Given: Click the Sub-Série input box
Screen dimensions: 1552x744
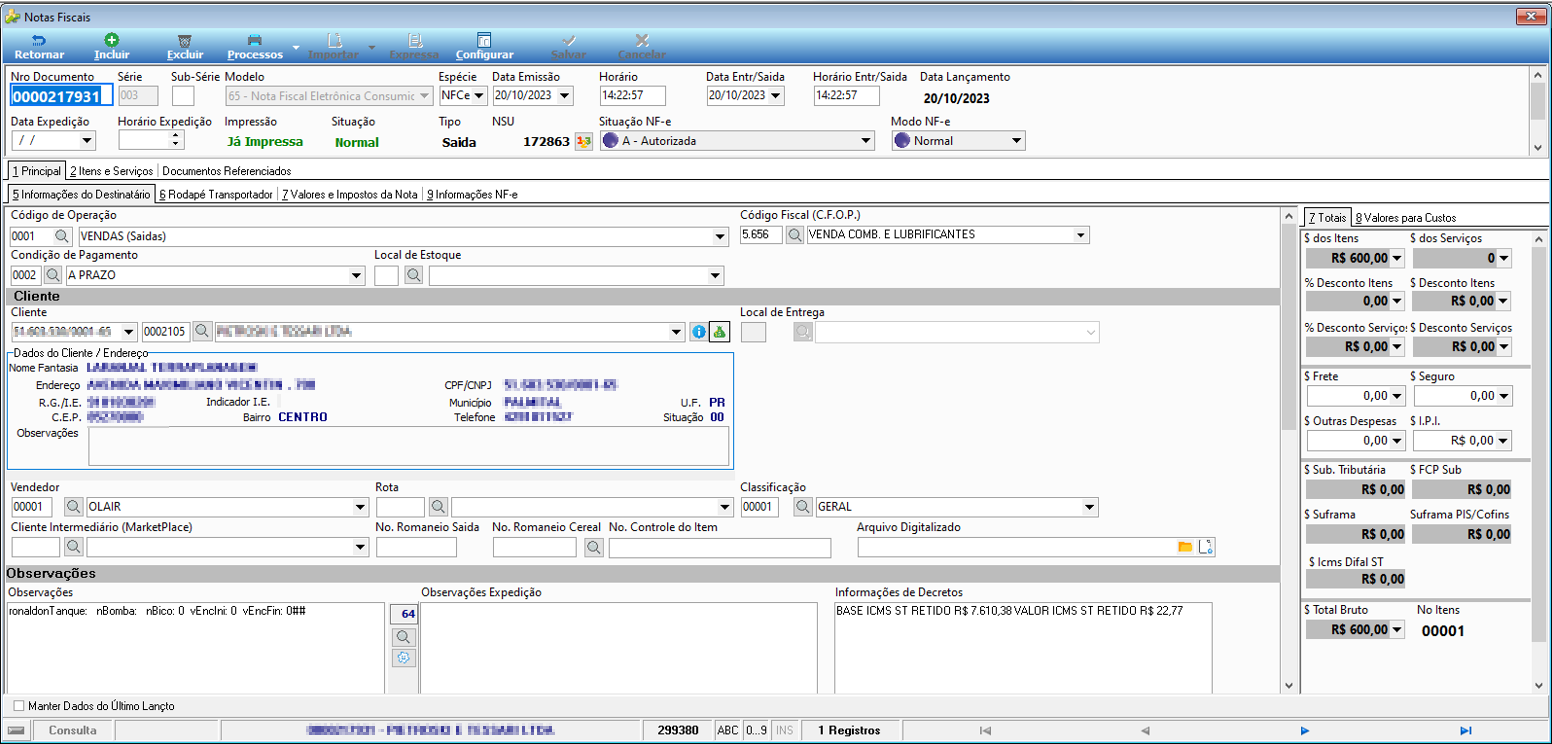Looking at the screenshot, I should pos(182,96).
